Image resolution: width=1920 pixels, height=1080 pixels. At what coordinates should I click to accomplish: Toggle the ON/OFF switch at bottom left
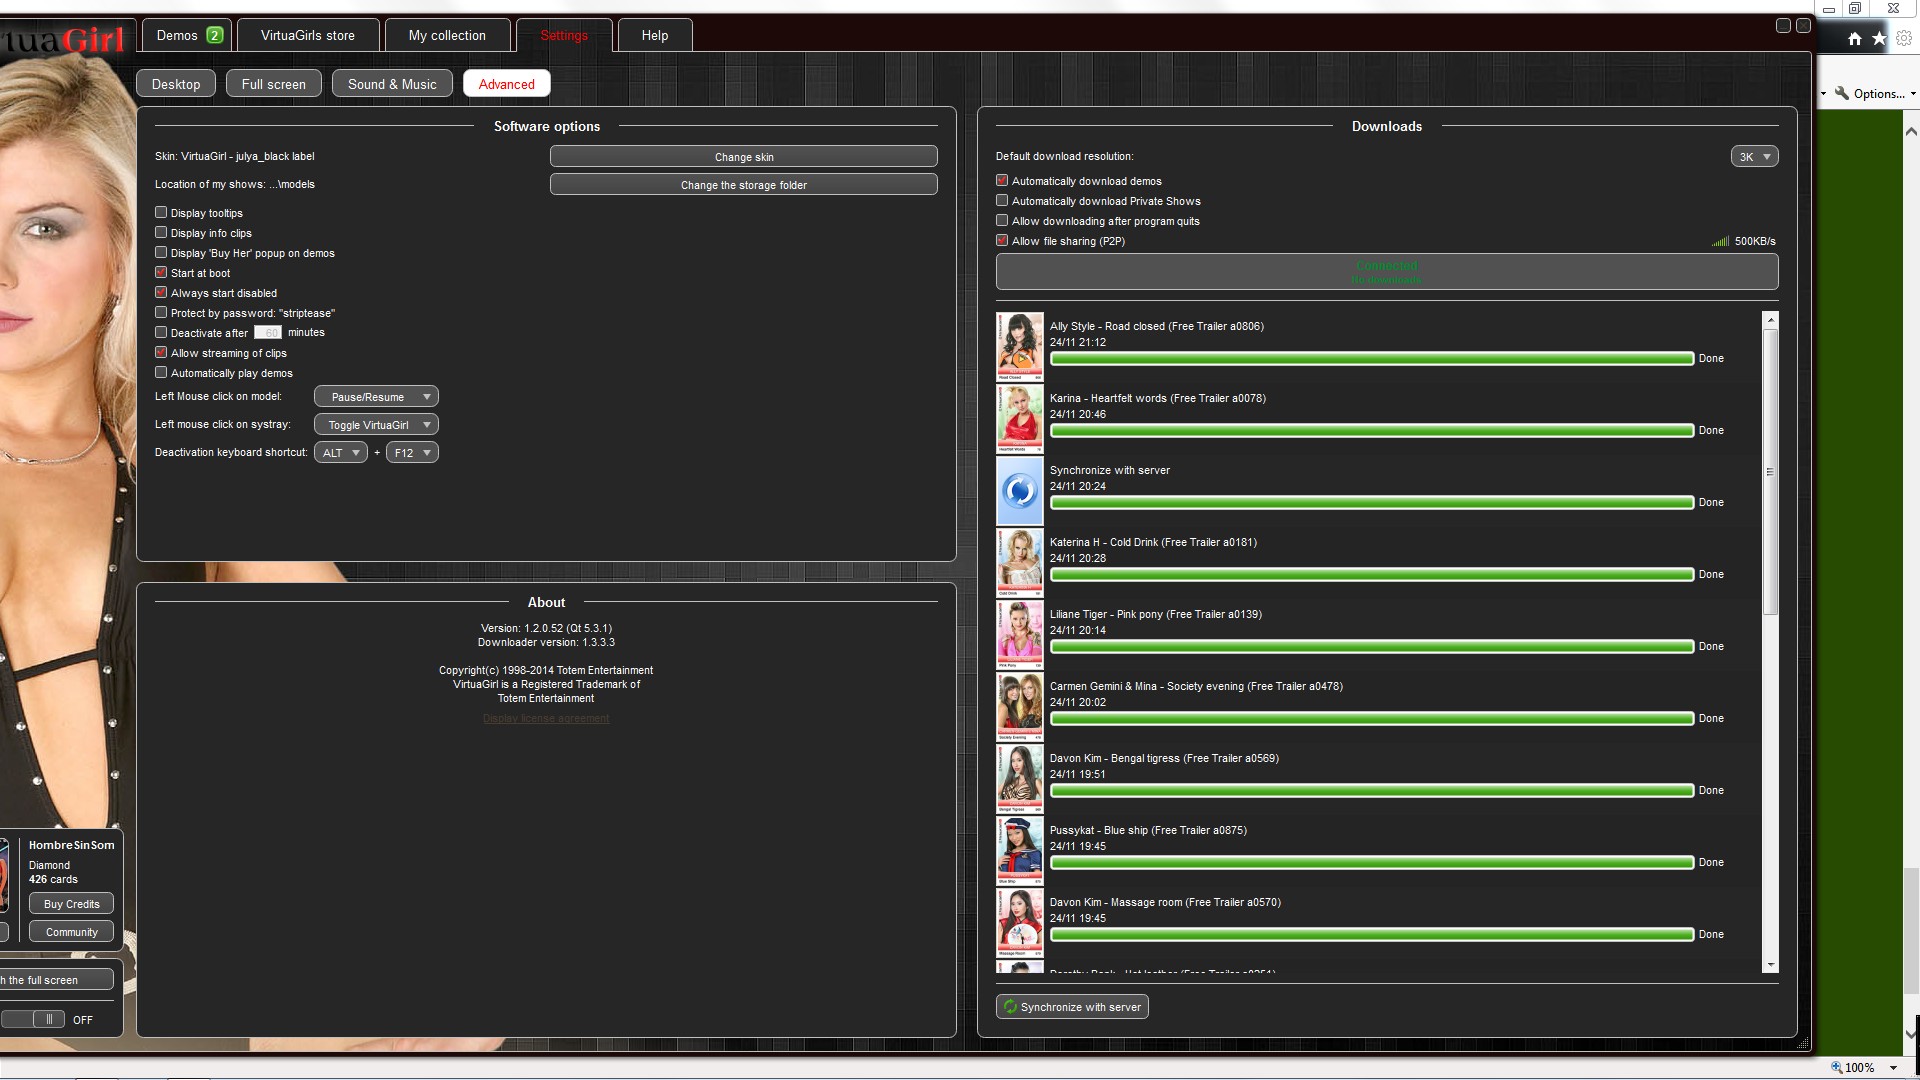click(x=35, y=1019)
